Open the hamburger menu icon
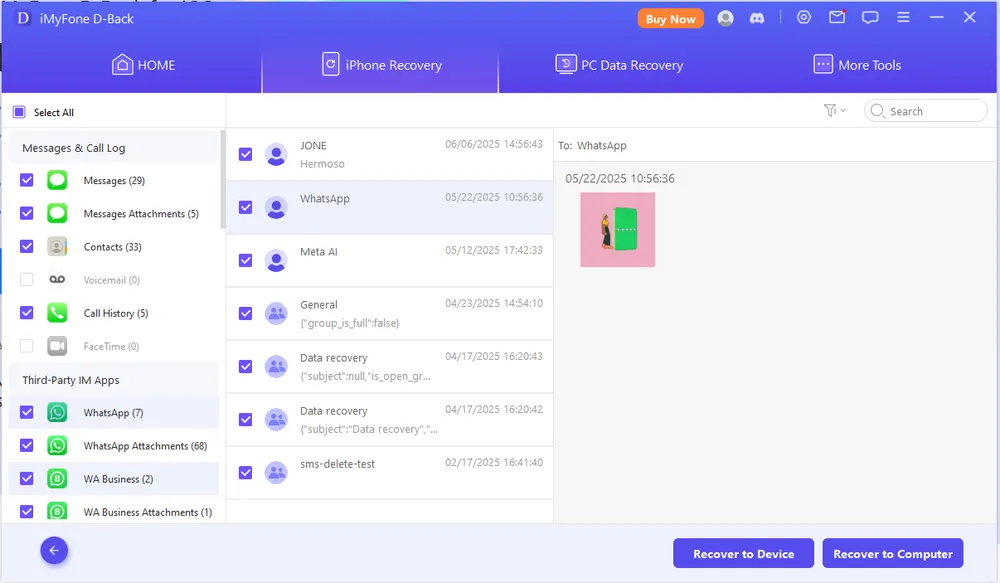This screenshot has height=583, width=1000. (x=903, y=17)
